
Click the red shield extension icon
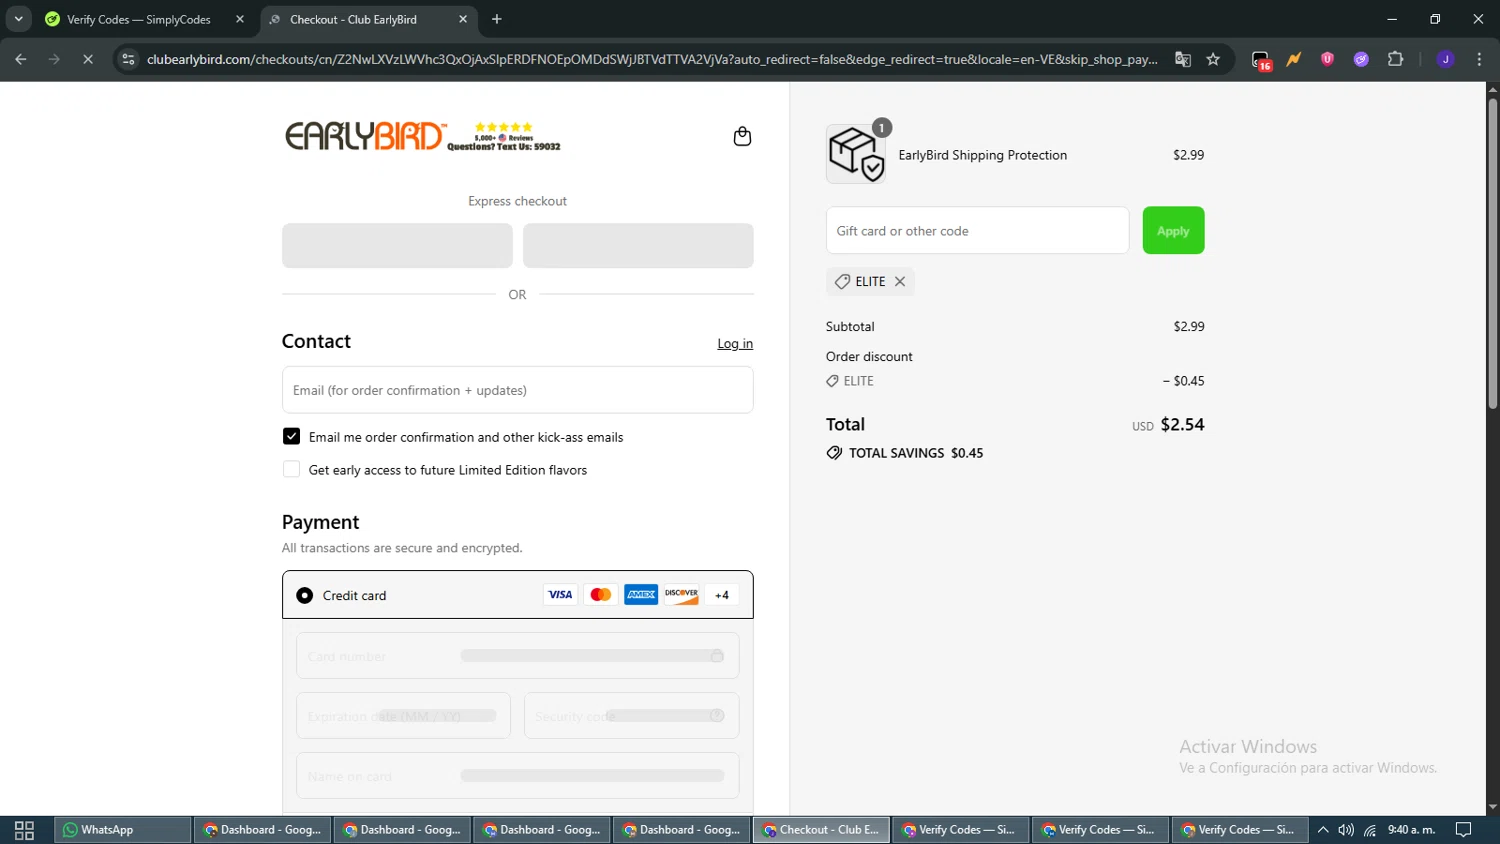tap(1328, 59)
